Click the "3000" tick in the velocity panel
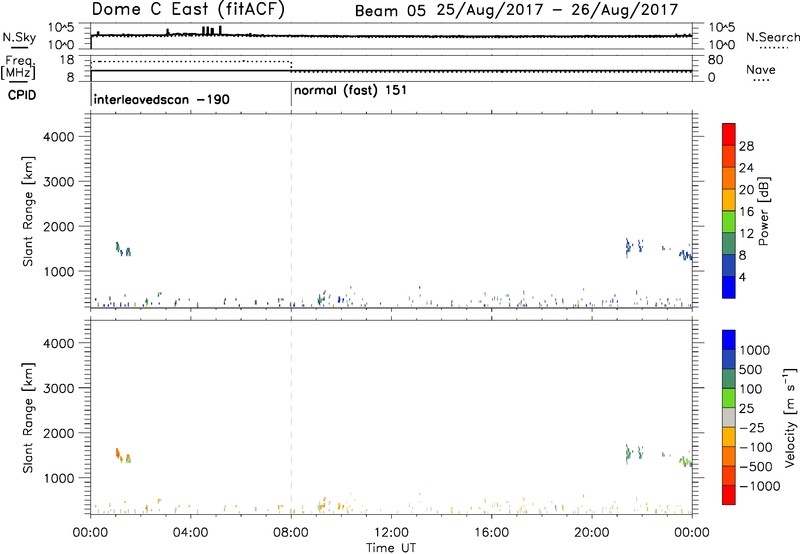800x554 pixels. (x=58, y=388)
